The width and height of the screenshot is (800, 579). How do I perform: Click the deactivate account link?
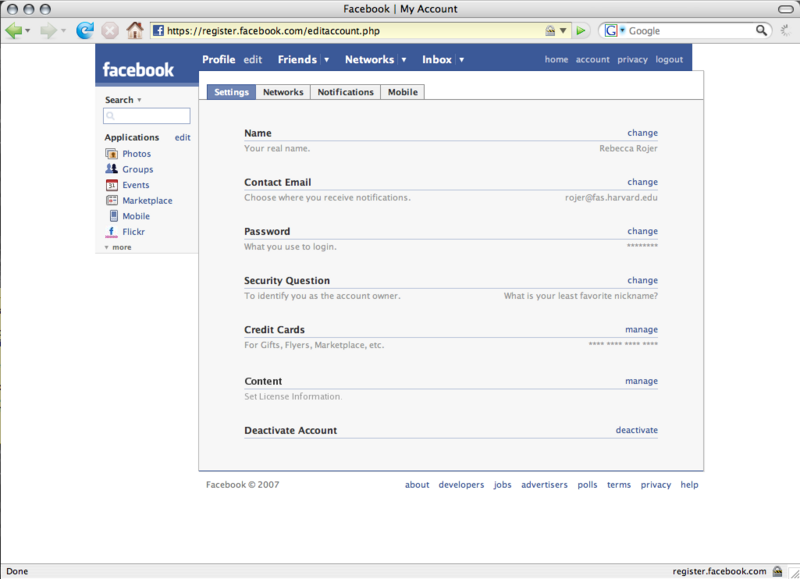637,430
